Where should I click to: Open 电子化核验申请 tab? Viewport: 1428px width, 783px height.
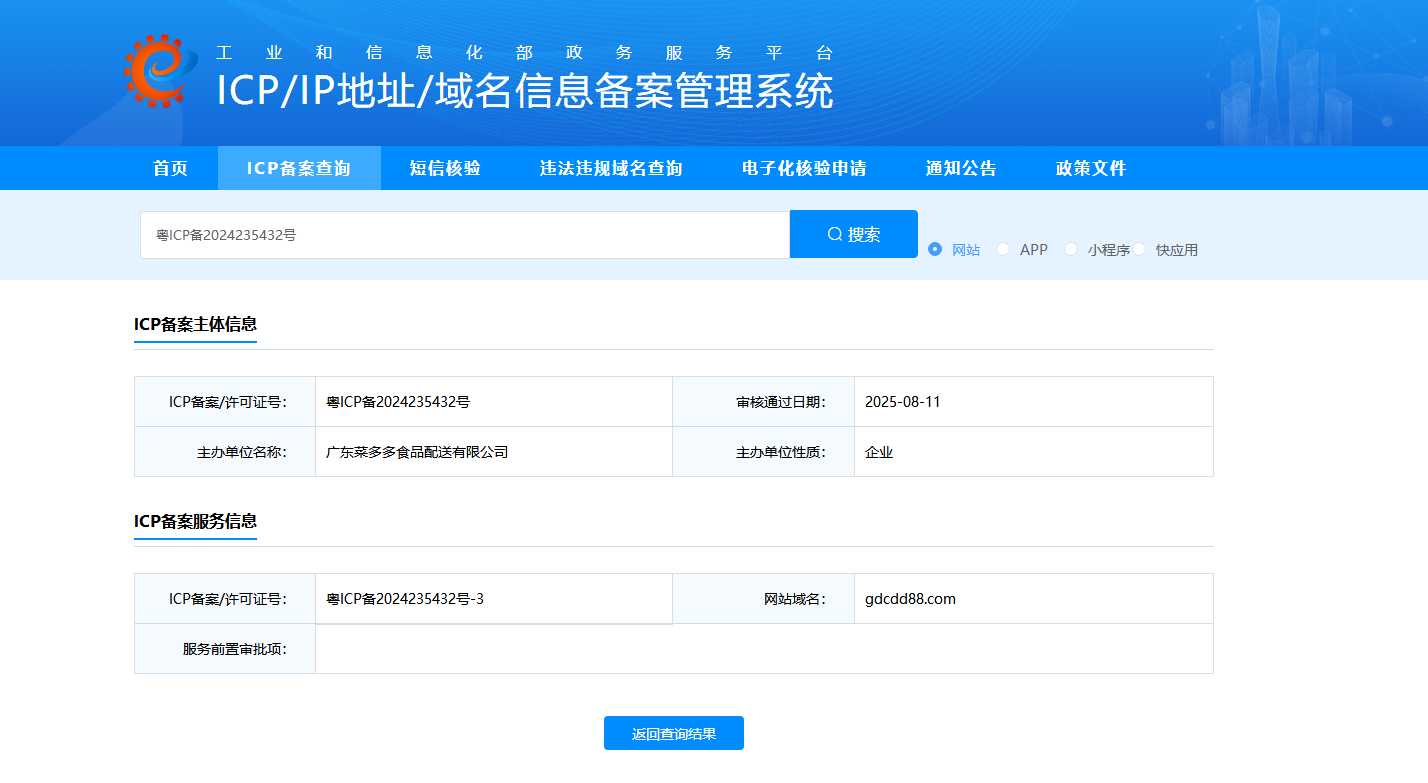point(804,168)
